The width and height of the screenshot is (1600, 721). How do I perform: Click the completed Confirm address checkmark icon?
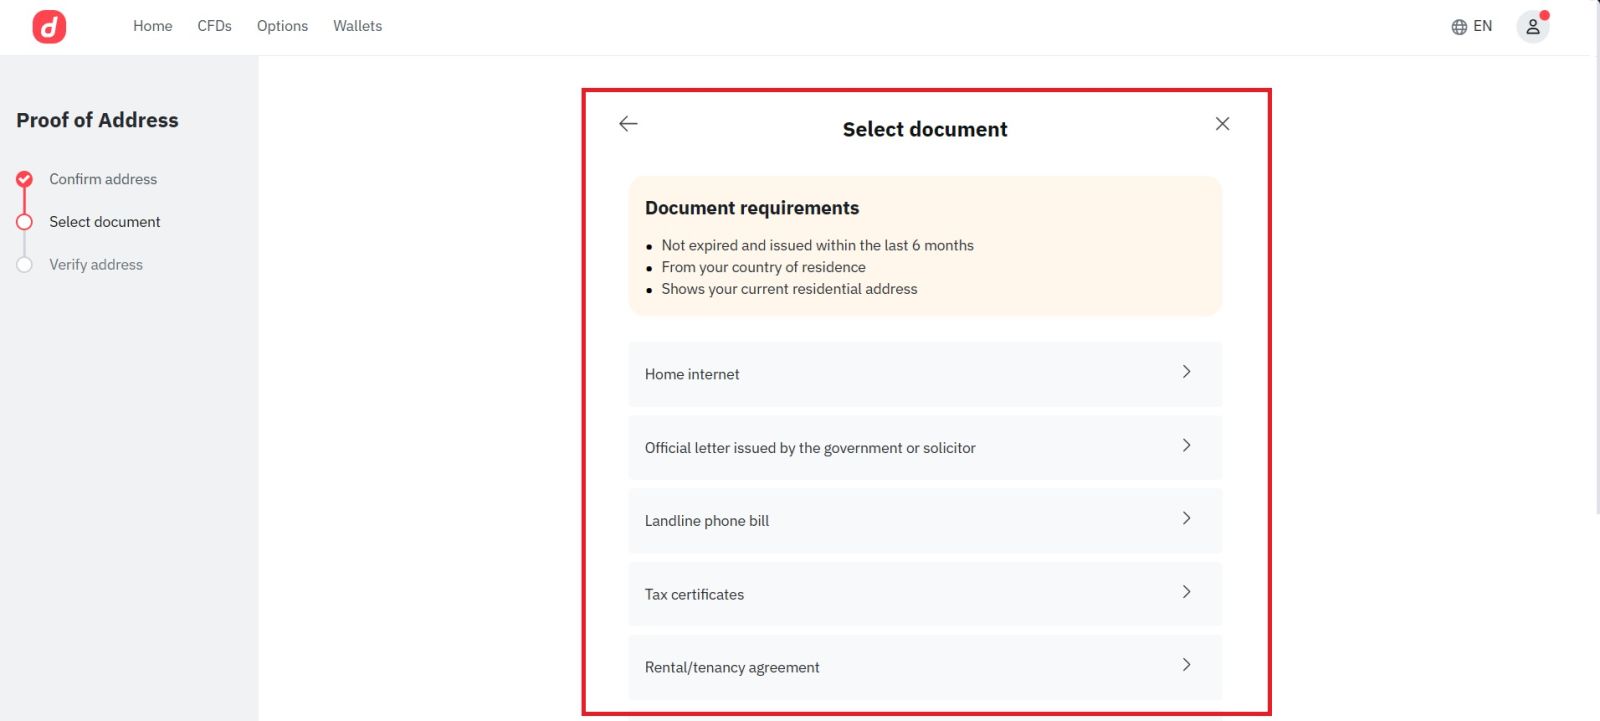tap(25, 179)
